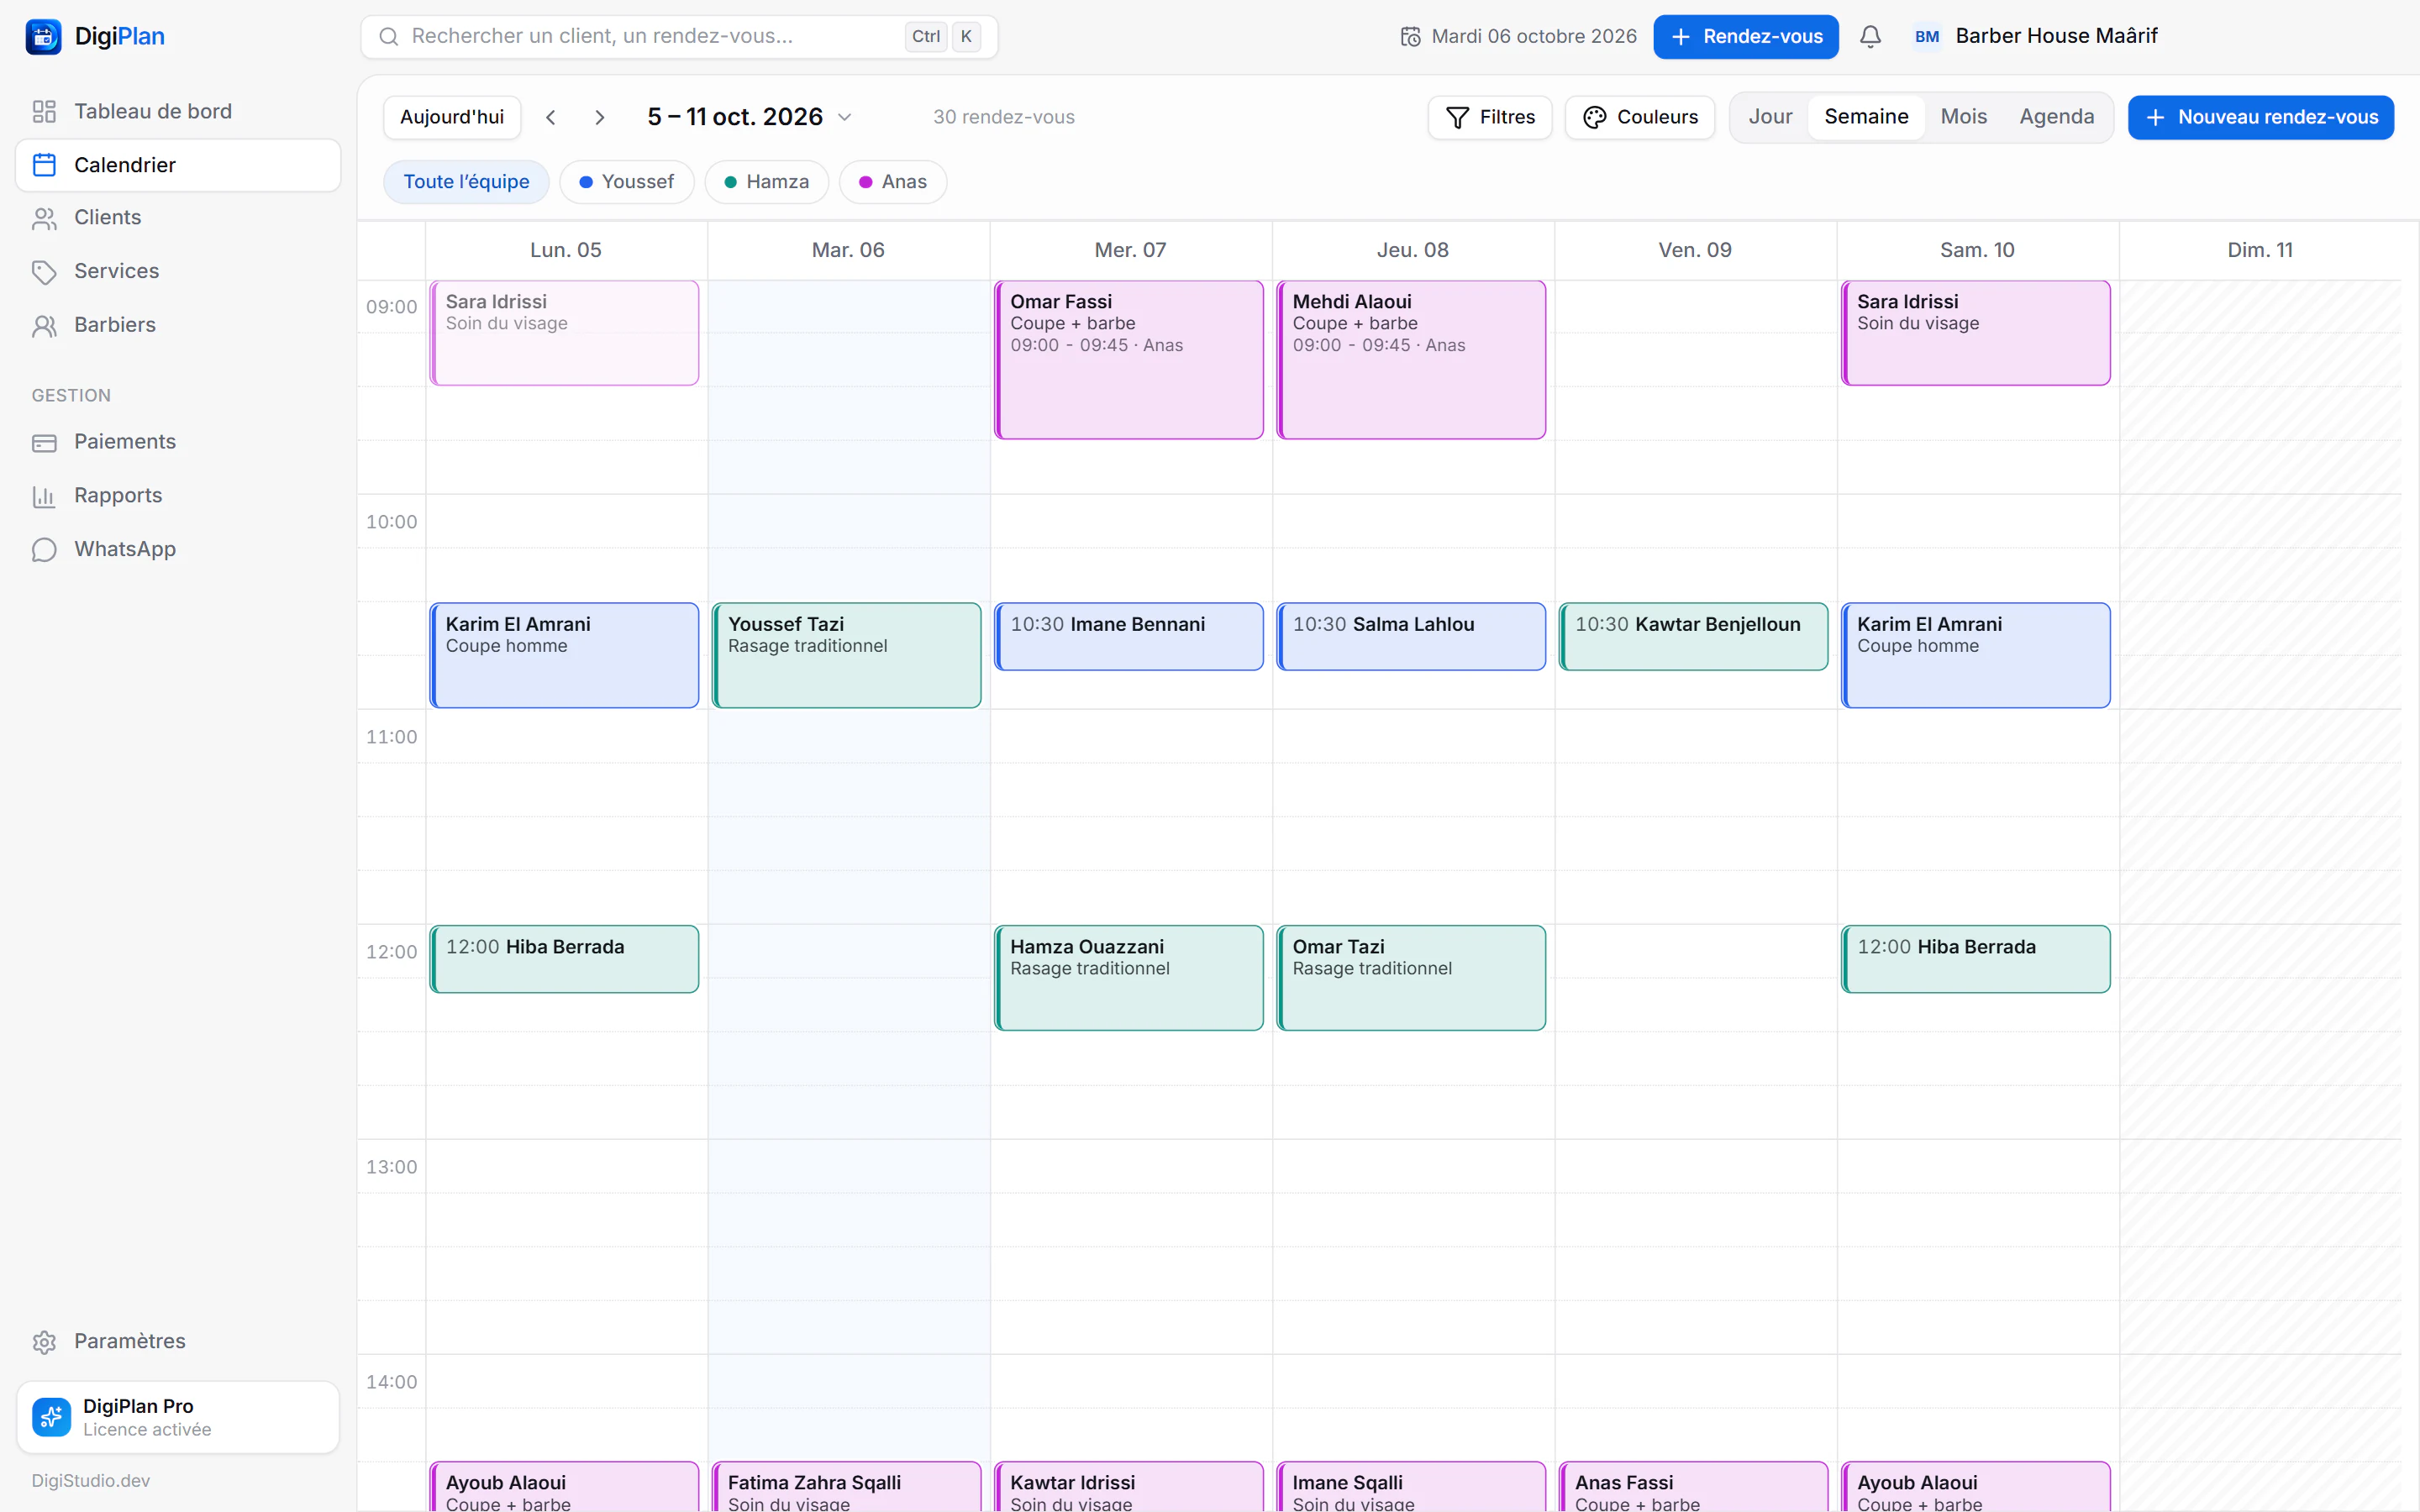Switch to Mois view
Screen dimensions: 2420x1512
point(1963,117)
